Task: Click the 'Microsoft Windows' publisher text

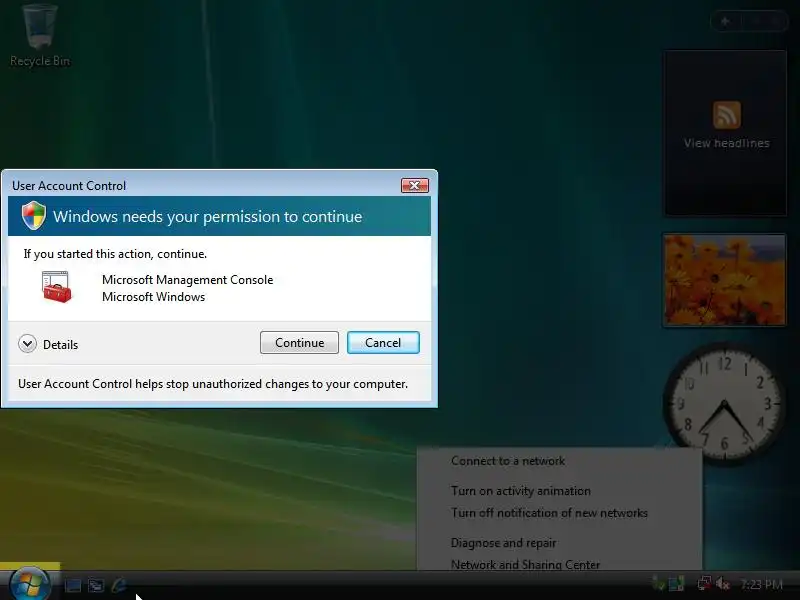Action: (x=153, y=297)
